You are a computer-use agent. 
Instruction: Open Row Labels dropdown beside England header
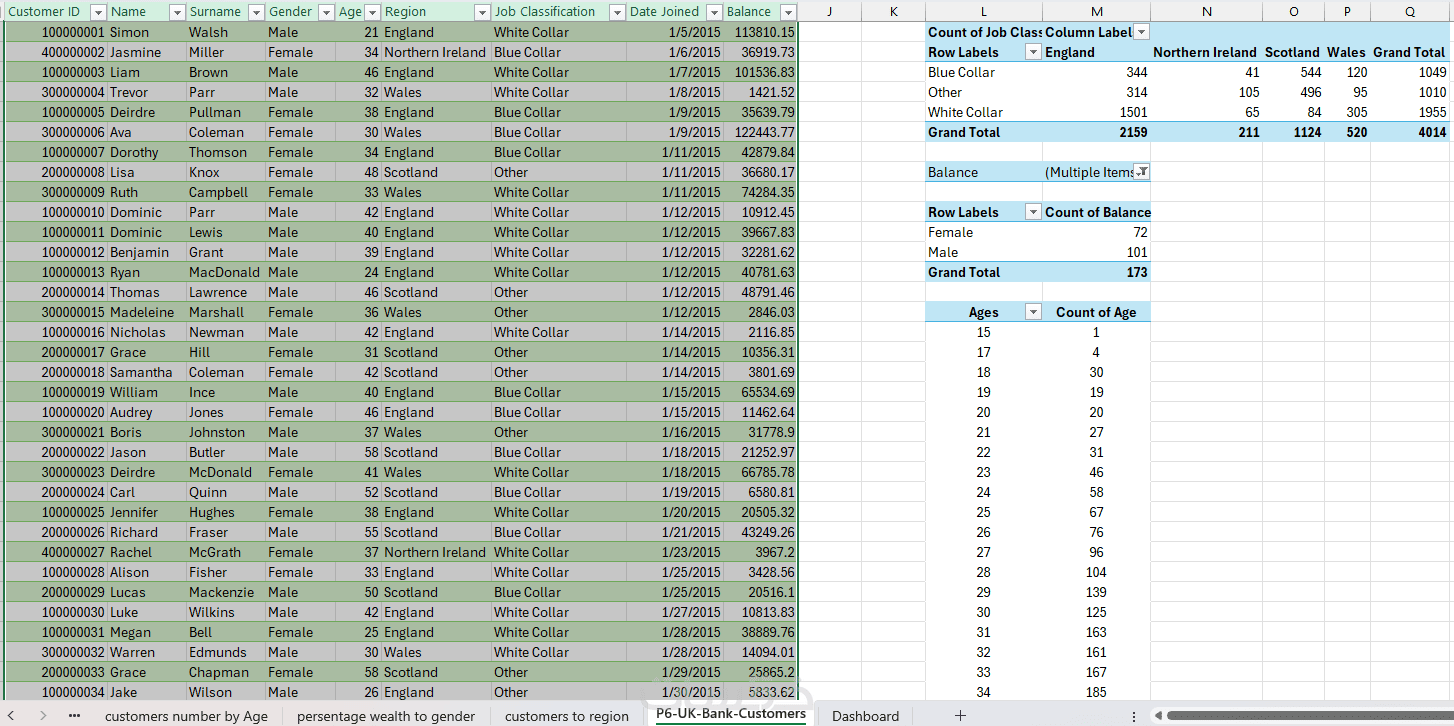(1033, 52)
